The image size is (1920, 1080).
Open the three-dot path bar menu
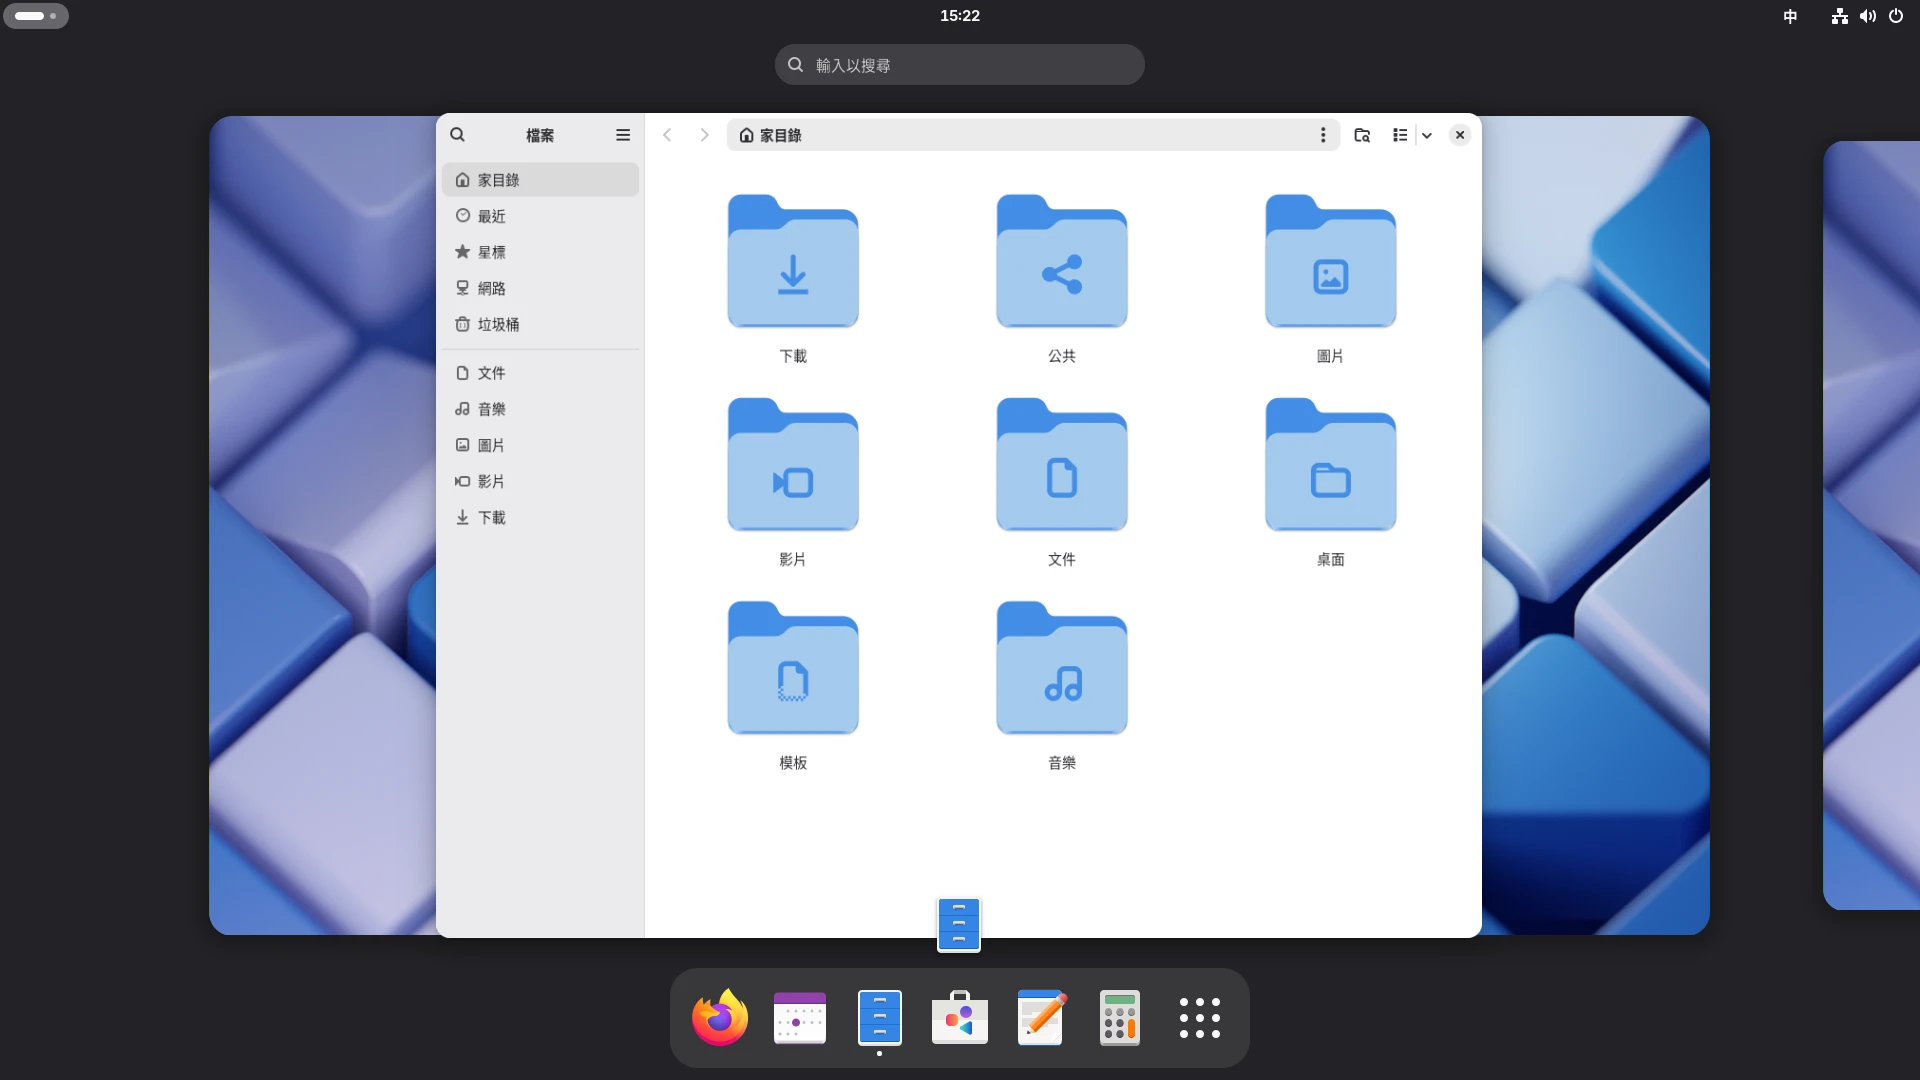(x=1323, y=135)
